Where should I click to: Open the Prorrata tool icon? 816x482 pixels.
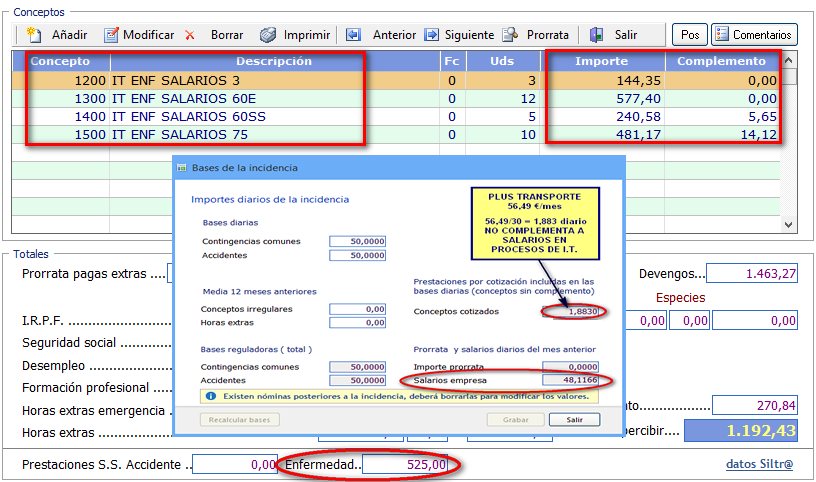coord(510,34)
